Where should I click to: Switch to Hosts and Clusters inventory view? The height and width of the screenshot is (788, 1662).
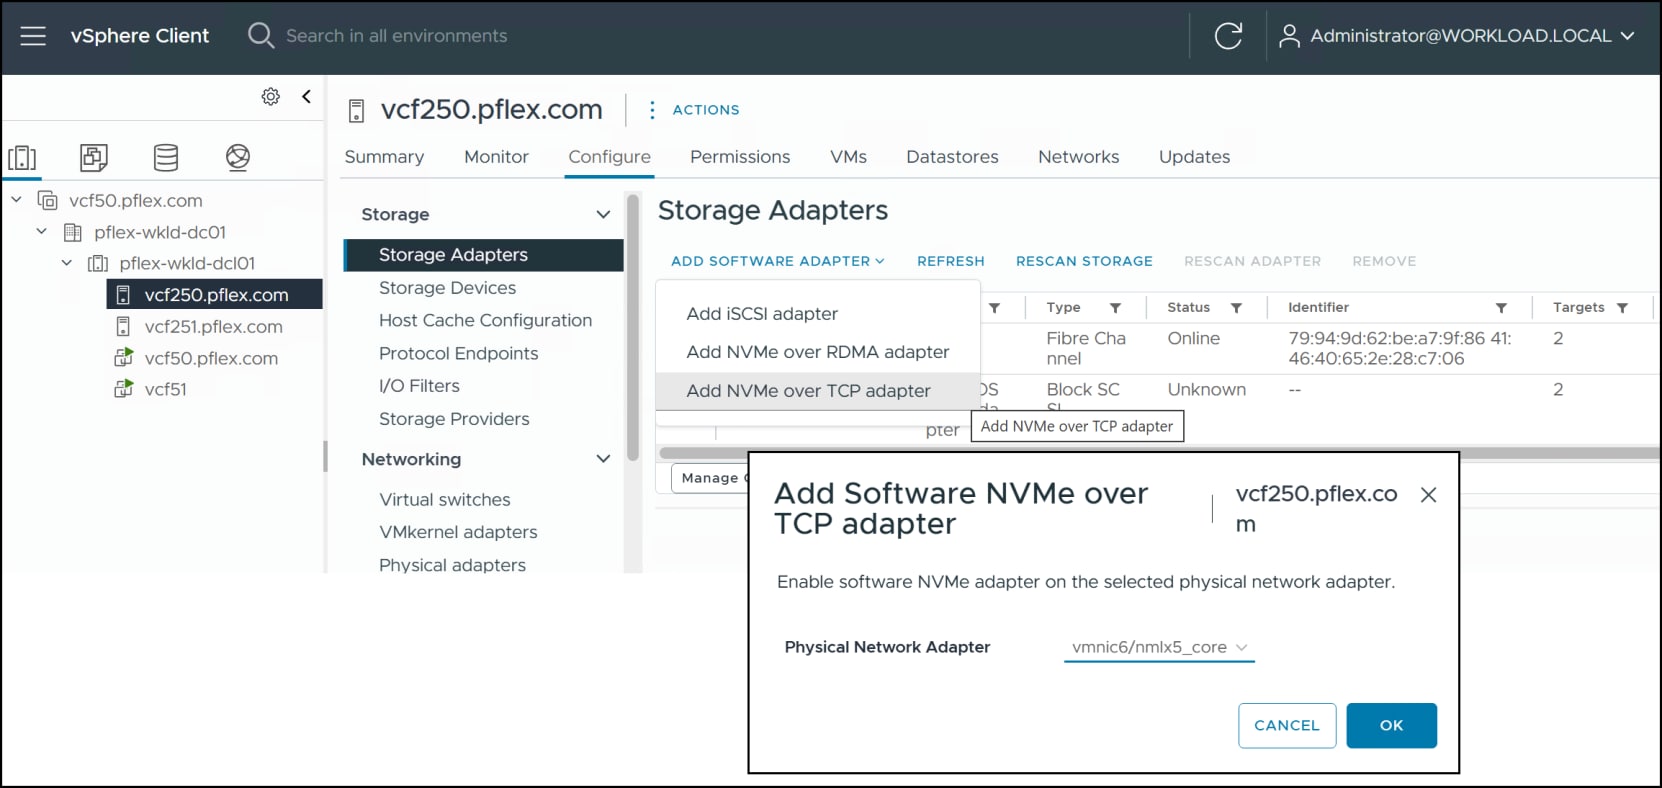[x=22, y=157]
